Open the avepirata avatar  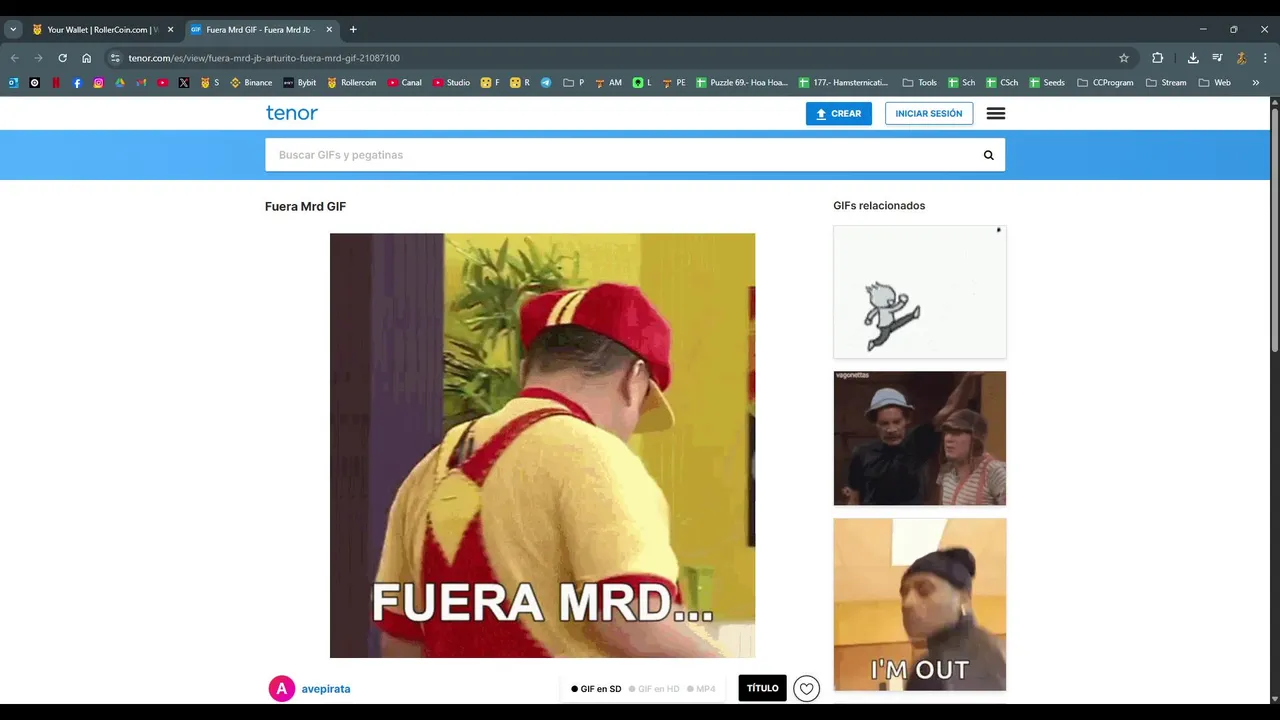(282, 688)
